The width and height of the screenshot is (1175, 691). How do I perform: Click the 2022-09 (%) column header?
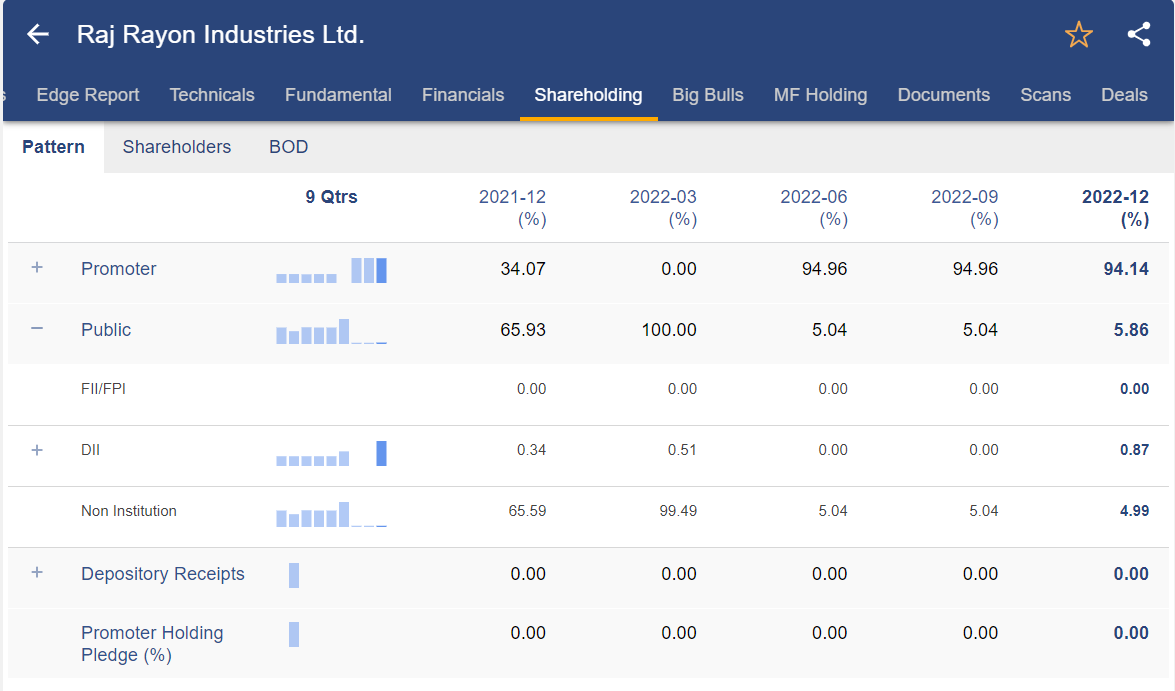coord(964,208)
